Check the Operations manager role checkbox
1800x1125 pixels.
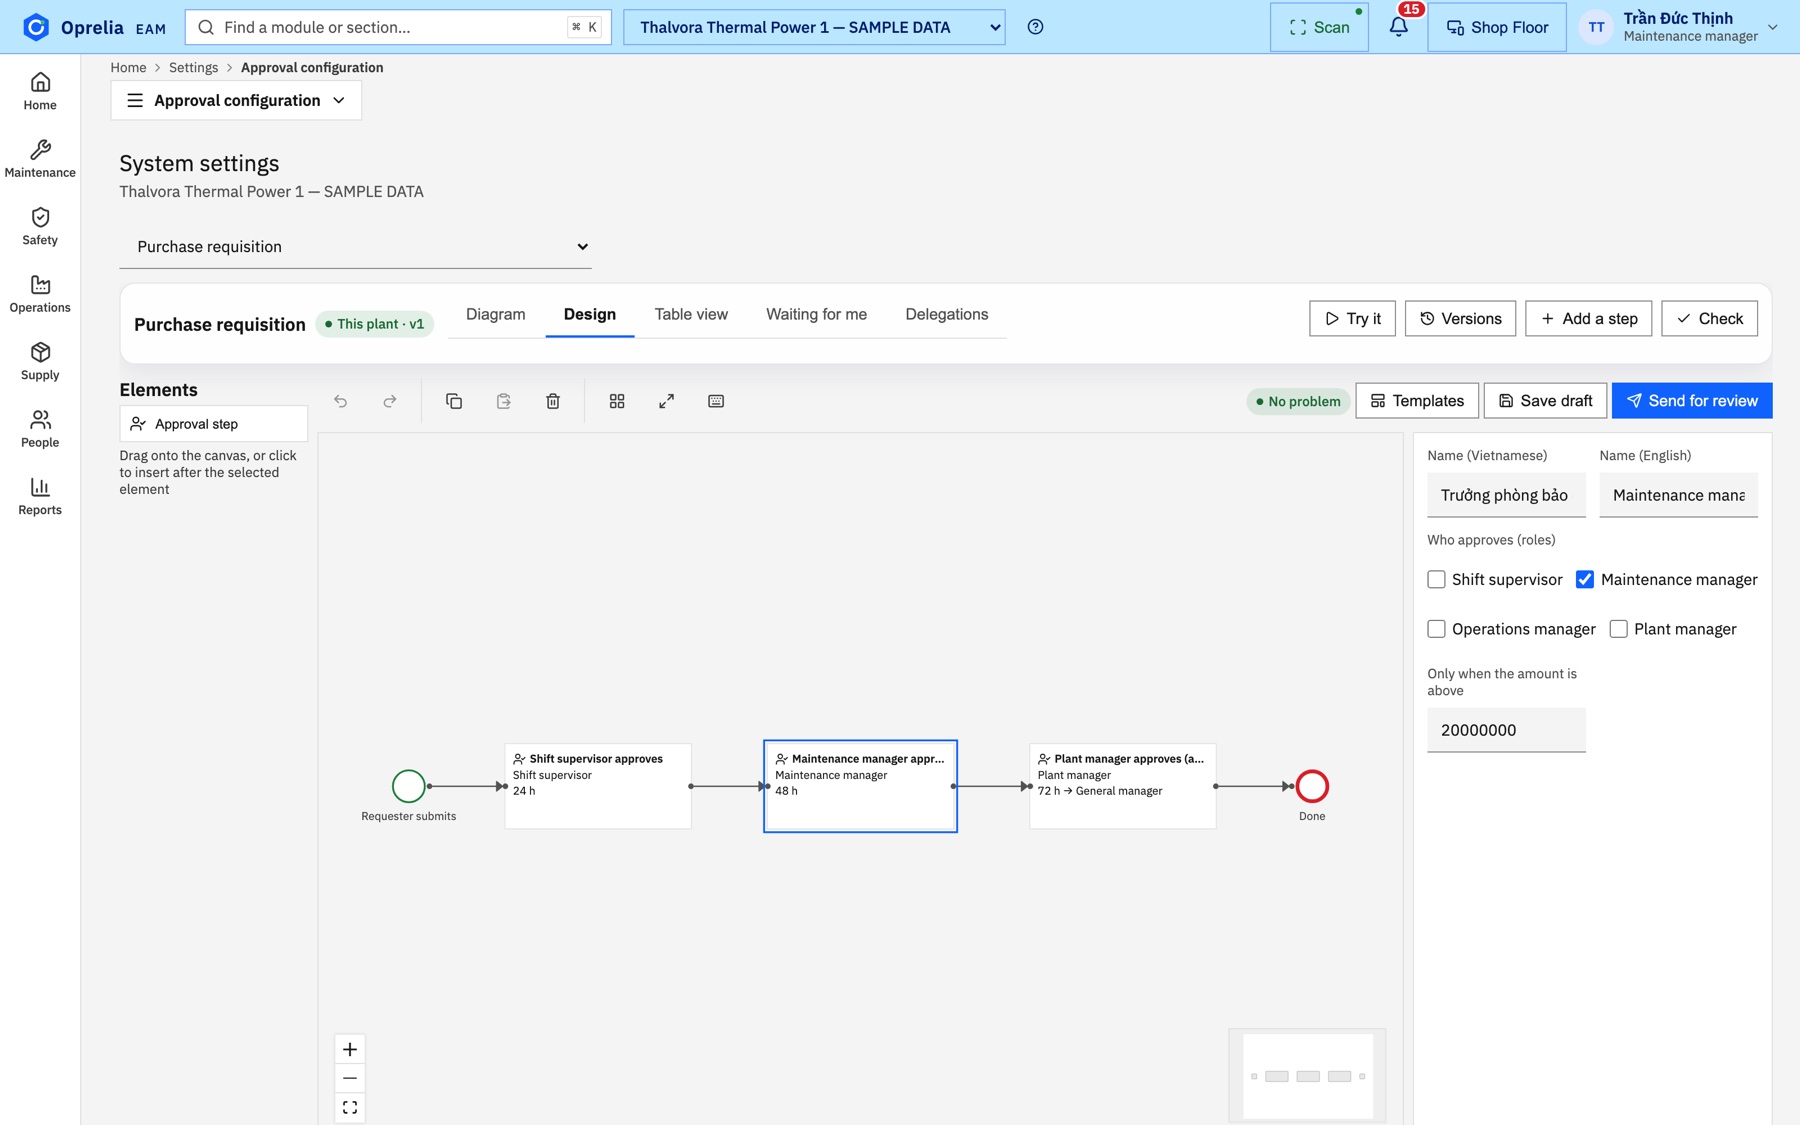tap(1437, 629)
